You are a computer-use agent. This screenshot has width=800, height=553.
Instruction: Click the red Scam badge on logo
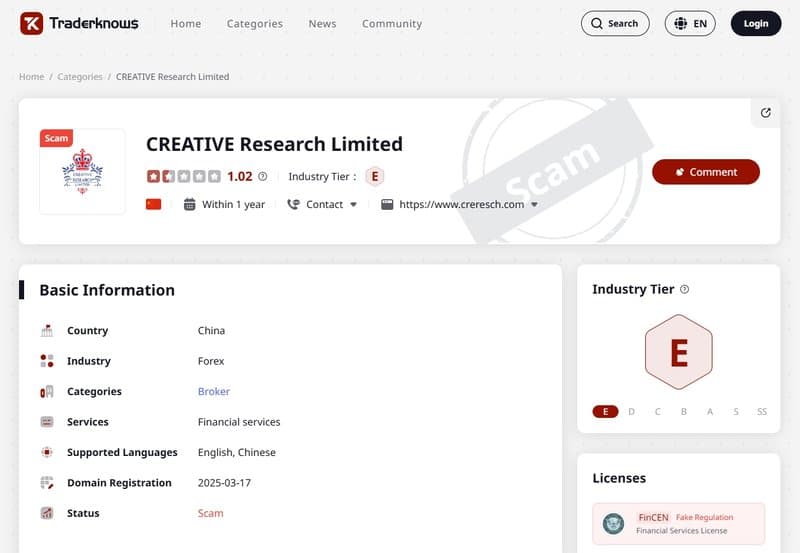pyautogui.click(x=56, y=138)
